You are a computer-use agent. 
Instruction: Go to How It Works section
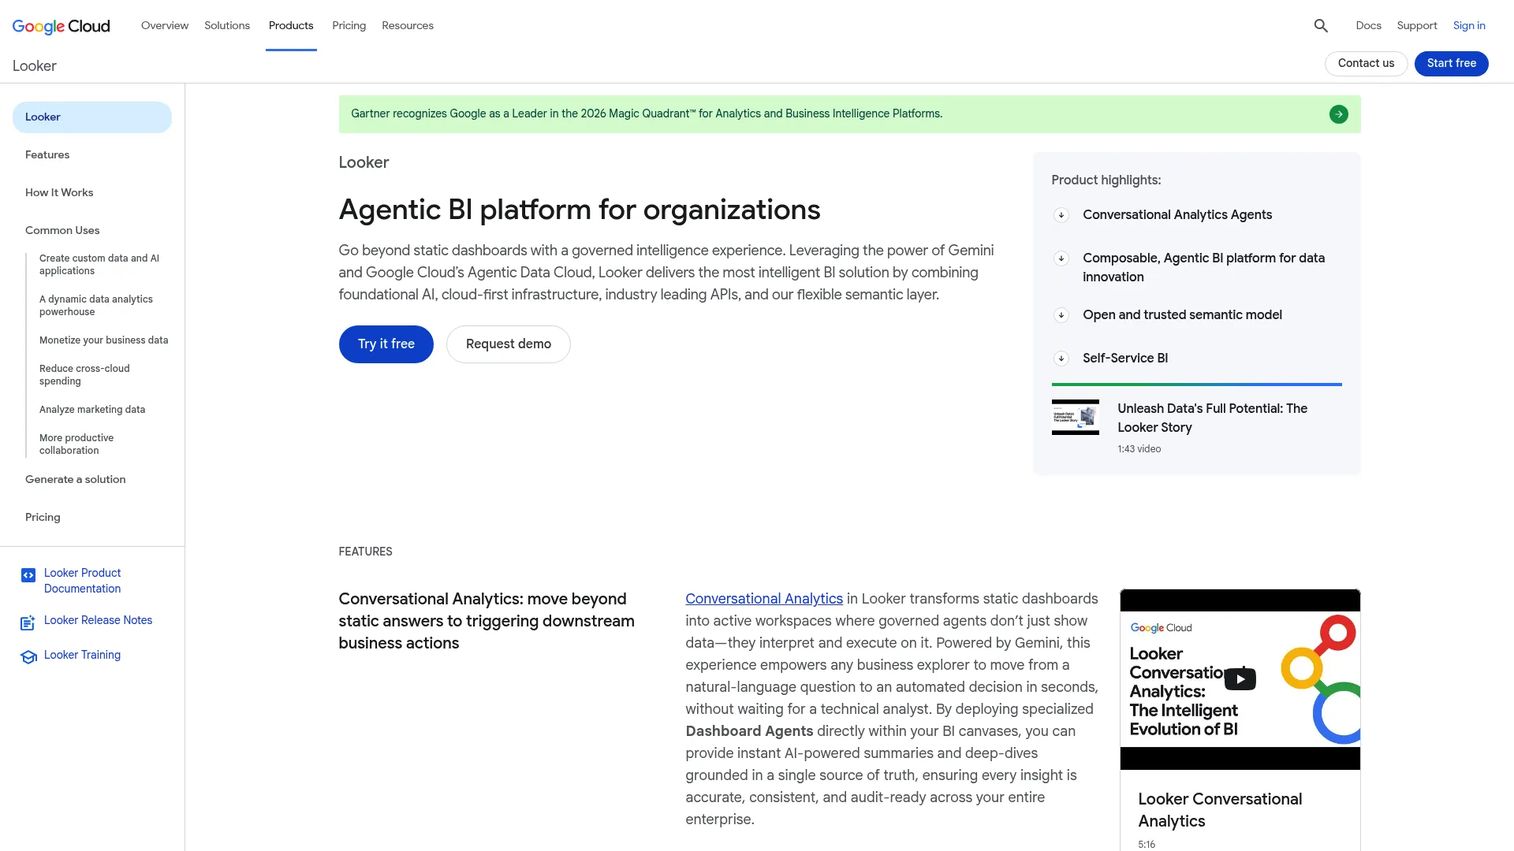(x=59, y=193)
